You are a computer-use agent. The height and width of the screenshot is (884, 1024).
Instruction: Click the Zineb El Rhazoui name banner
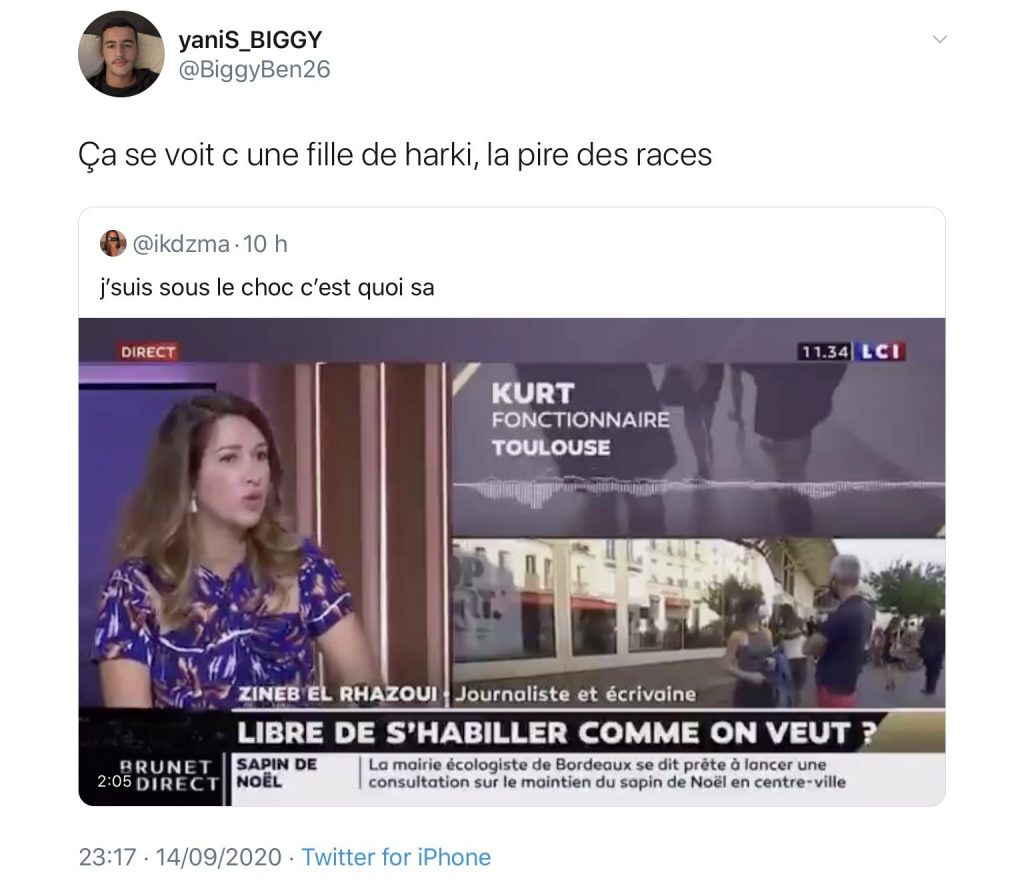(337, 693)
